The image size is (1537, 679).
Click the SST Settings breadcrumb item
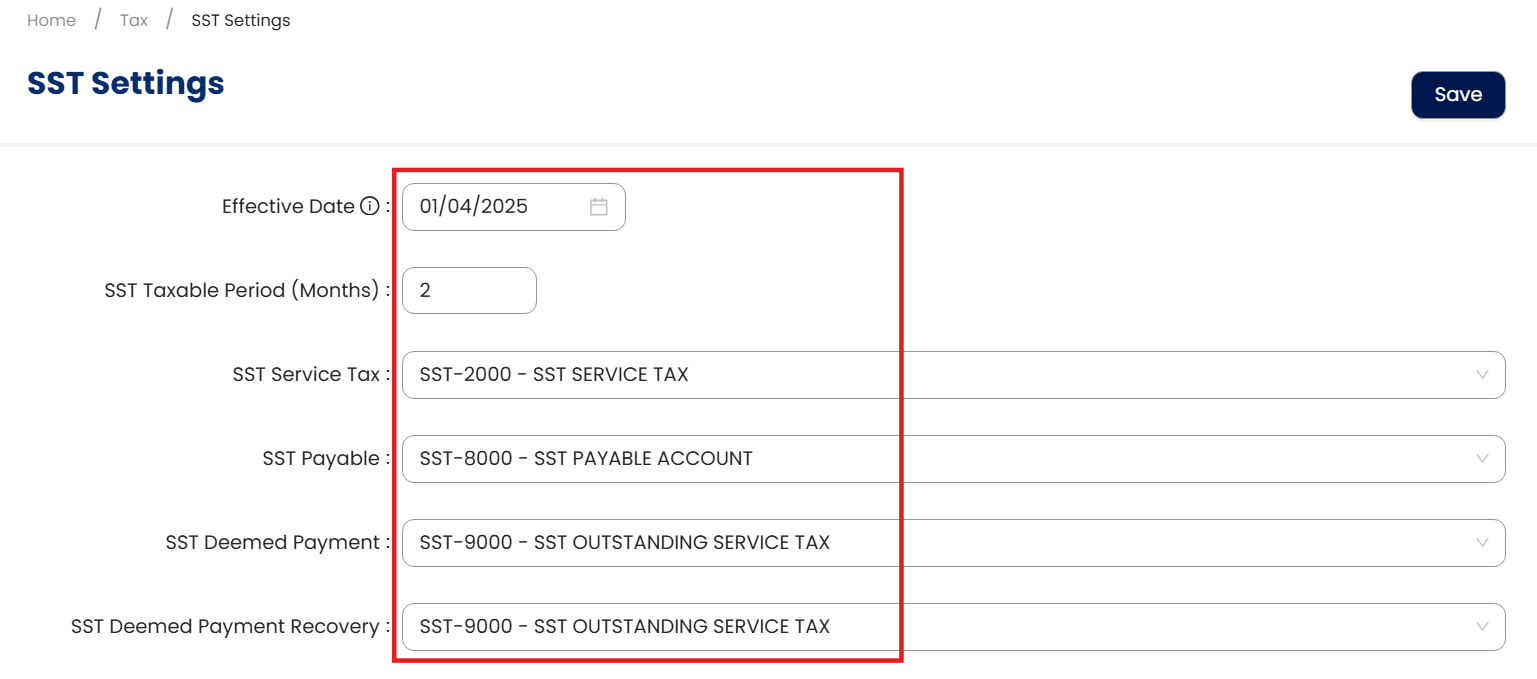[241, 20]
